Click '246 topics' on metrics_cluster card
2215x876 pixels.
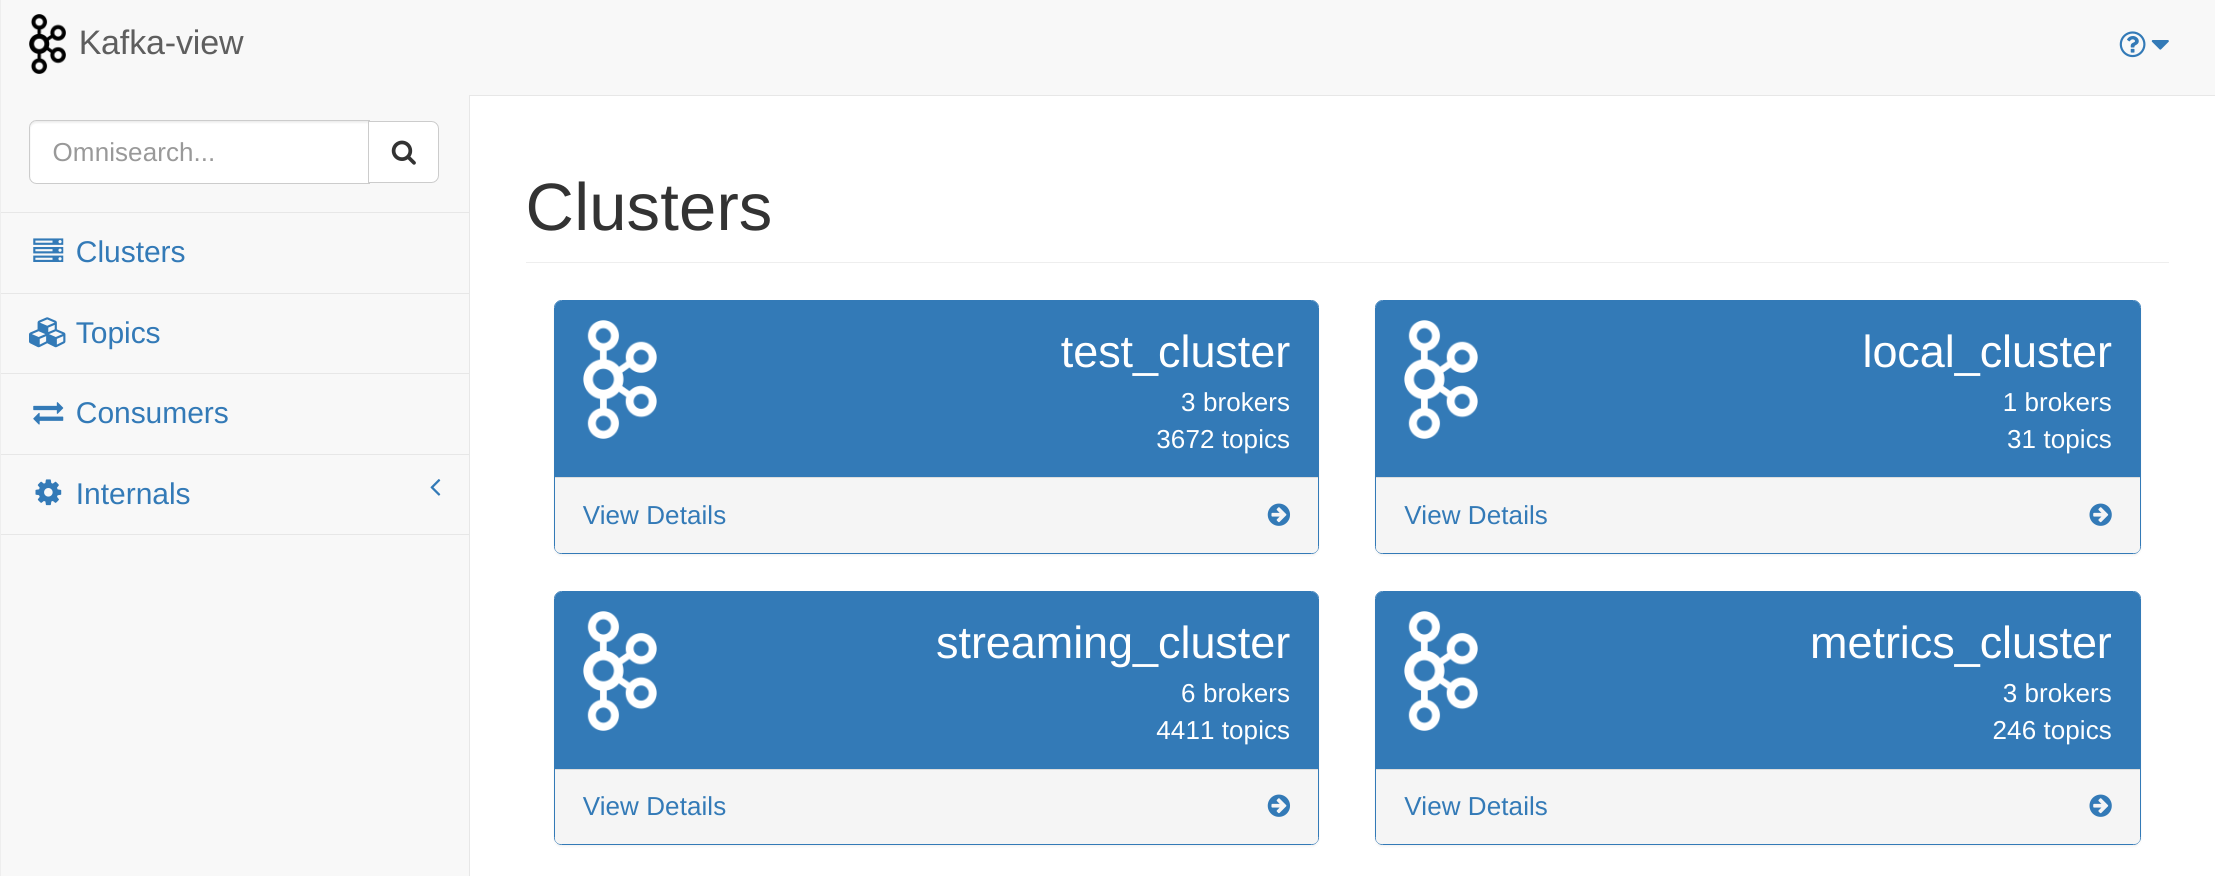[x=2052, y=730]
